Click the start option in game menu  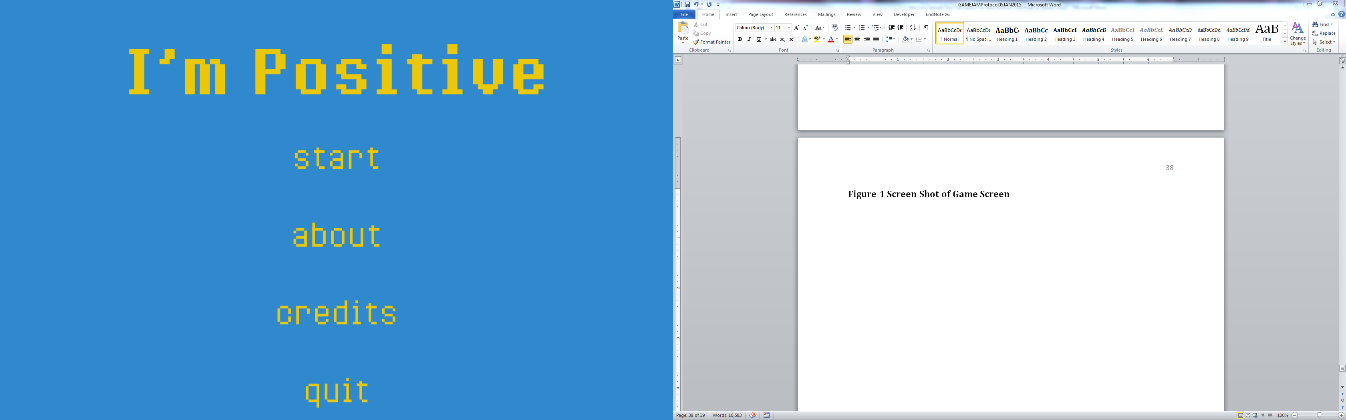337,158
